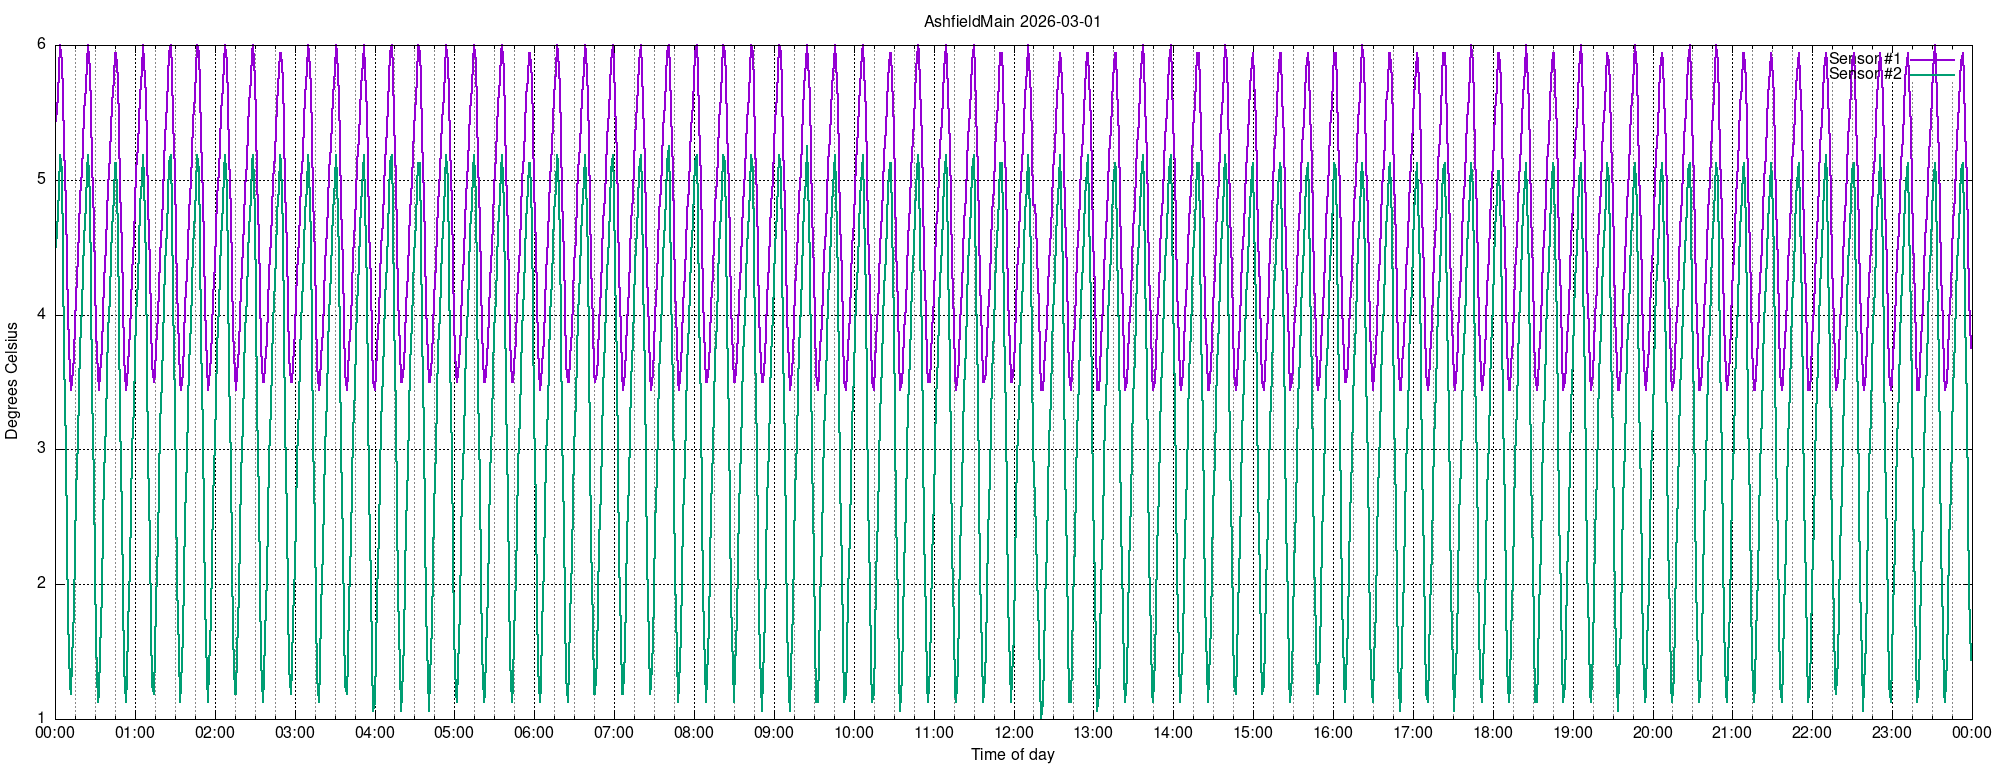Click the purple Sensor #1 legend line sample
Image resolution: width=2000 pixels, height=768 pixels.
[x=1930, y=60]
